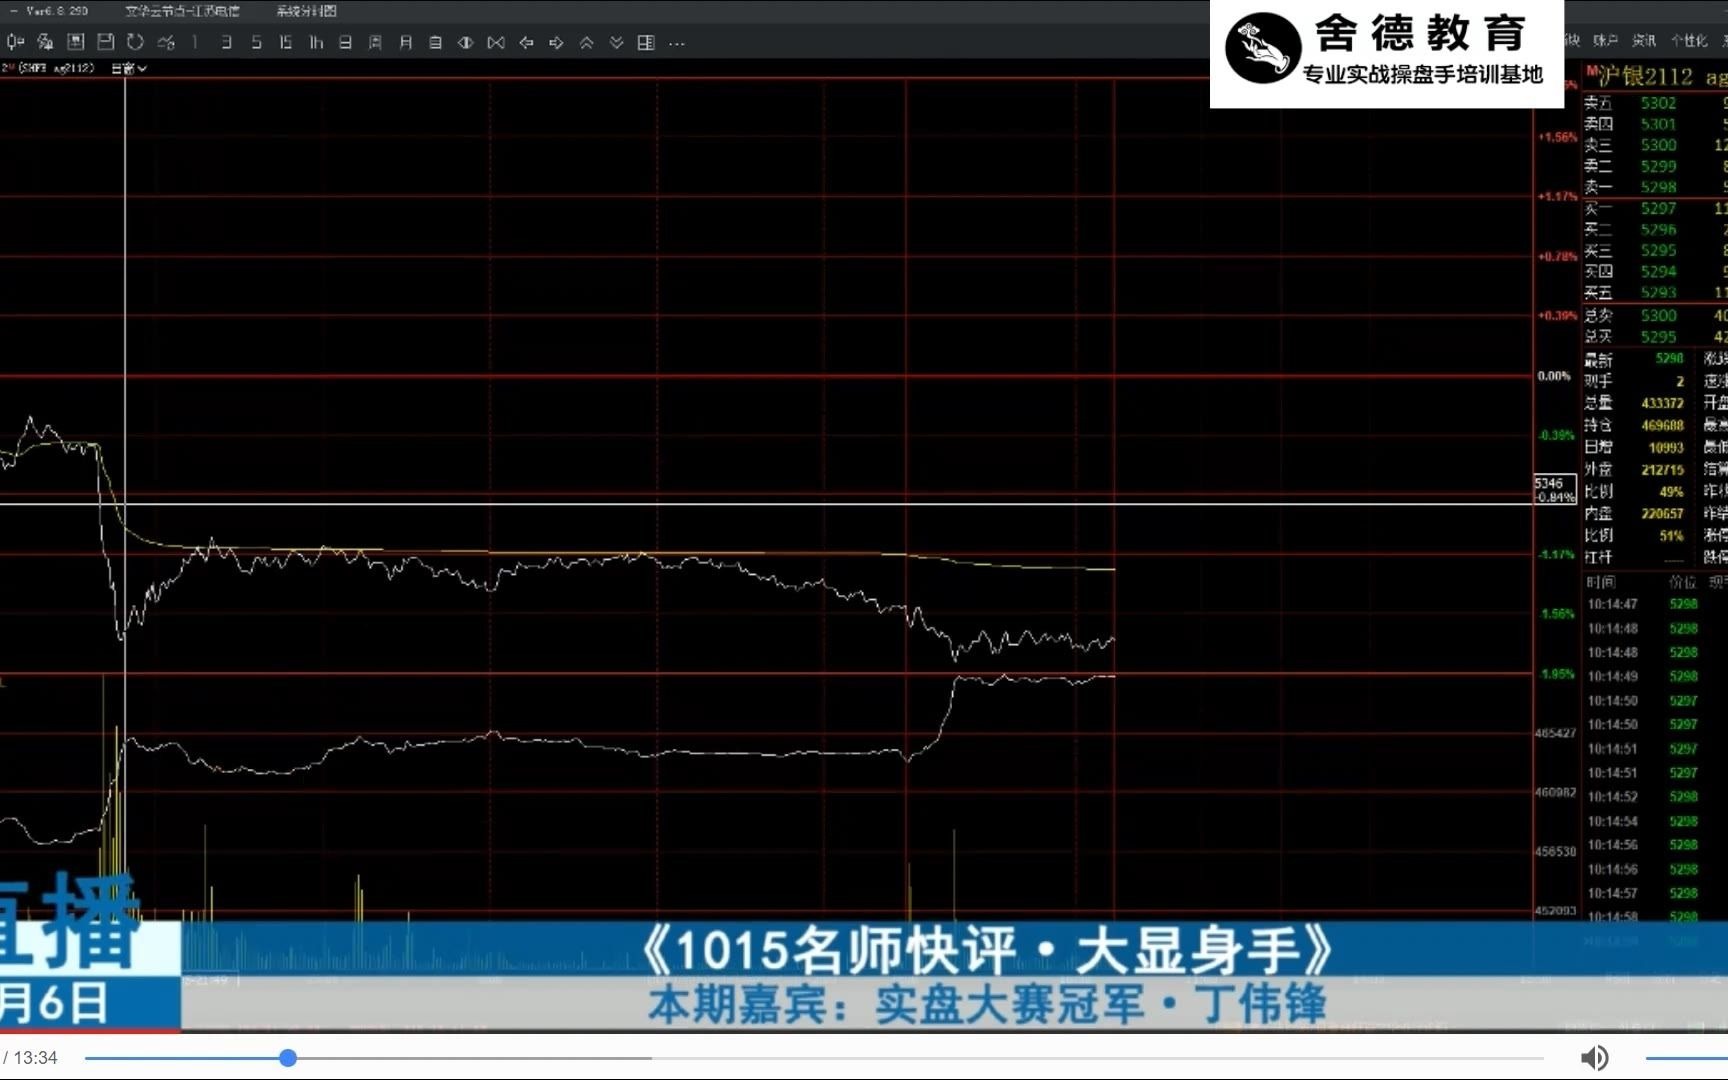Open the 资讯 menu

pyautogui.click(x=1644, y=40)
